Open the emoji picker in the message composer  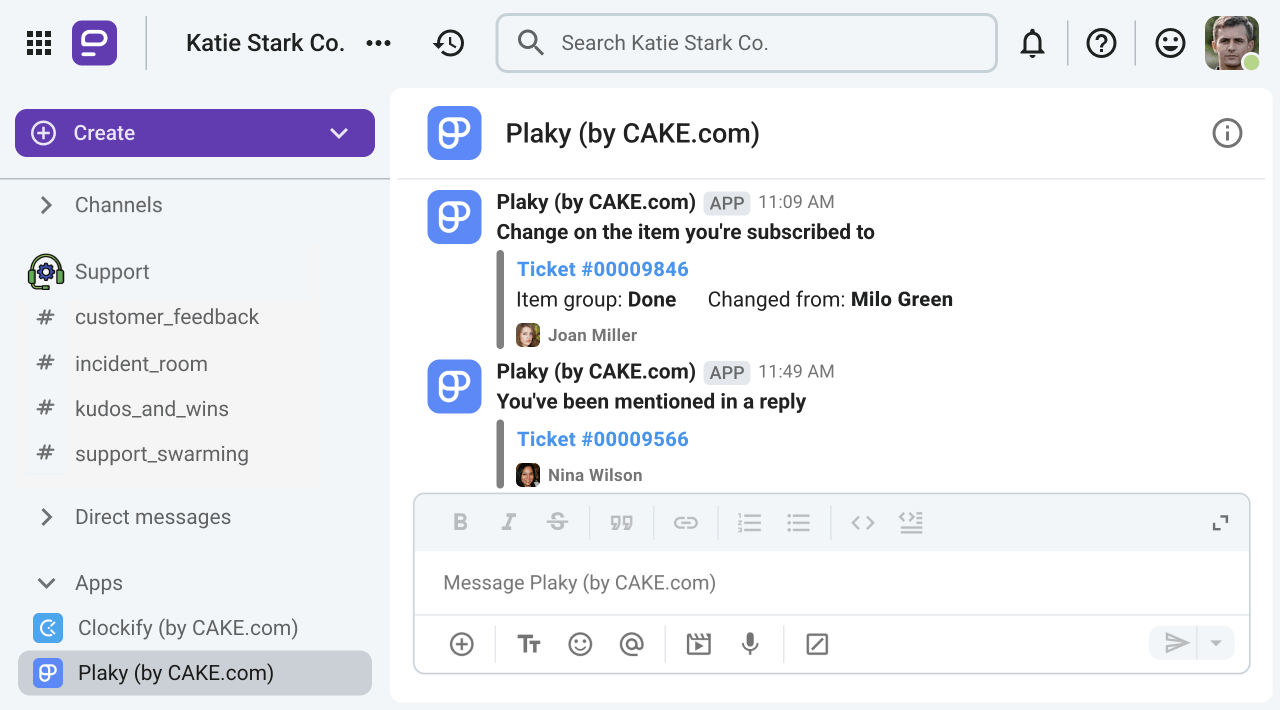(580, 643)
